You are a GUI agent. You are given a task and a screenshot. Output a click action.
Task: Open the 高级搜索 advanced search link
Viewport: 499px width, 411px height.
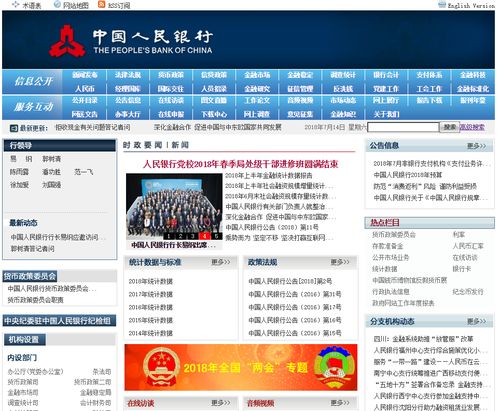pyautogui.click(x=472, y=127)
